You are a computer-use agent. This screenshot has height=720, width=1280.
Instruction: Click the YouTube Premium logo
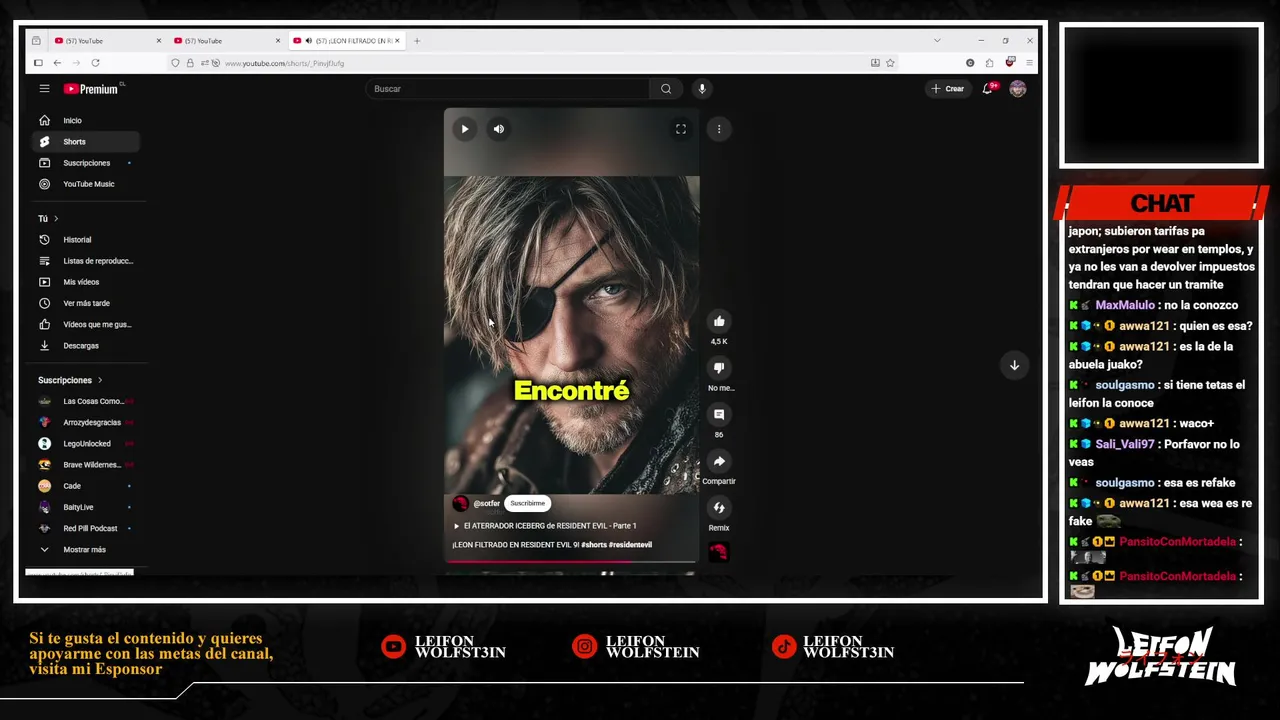[92, 89]
